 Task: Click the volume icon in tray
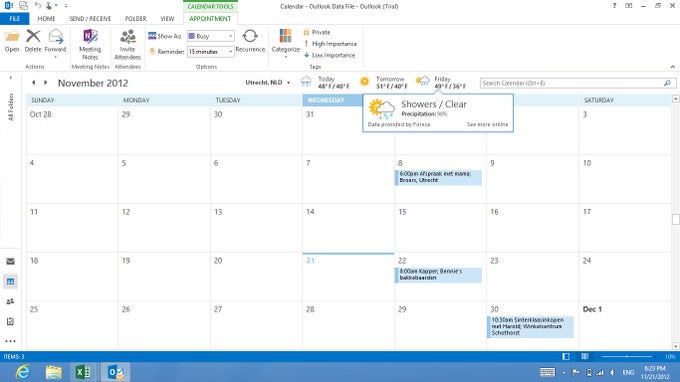[x=612, y=372]
